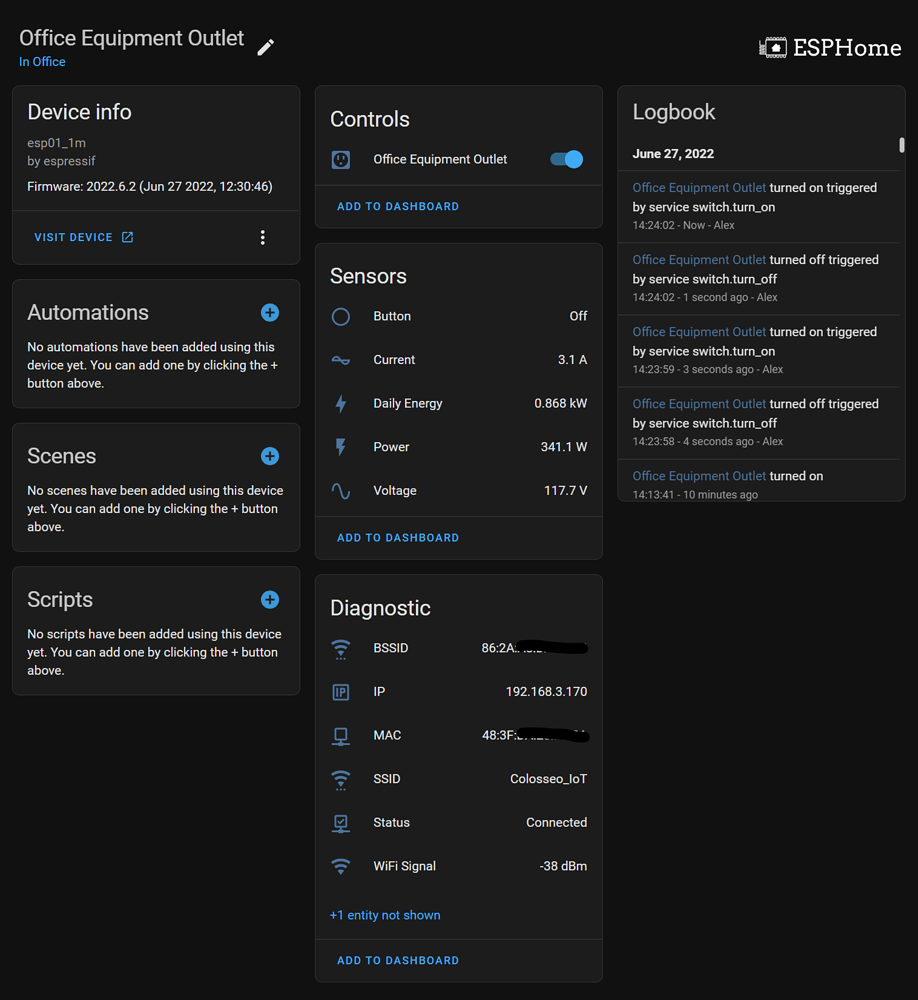Toggle the Office Equipment Outlet switch

coord(567,159)
